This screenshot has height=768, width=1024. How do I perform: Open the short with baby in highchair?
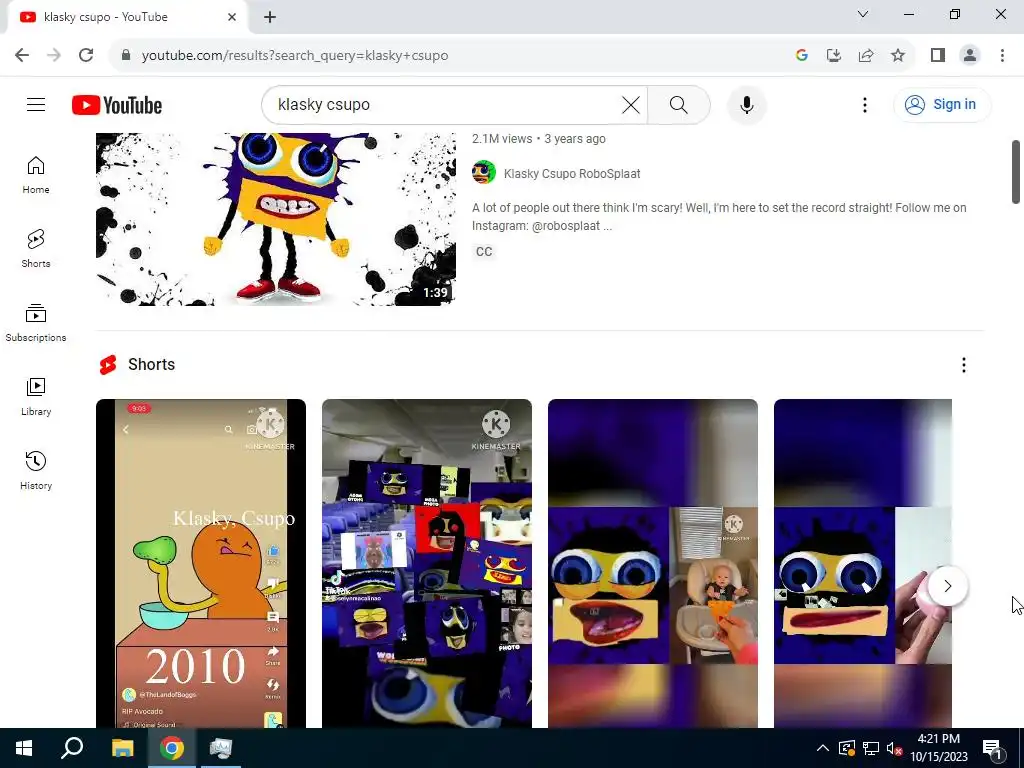coord(652,564)
